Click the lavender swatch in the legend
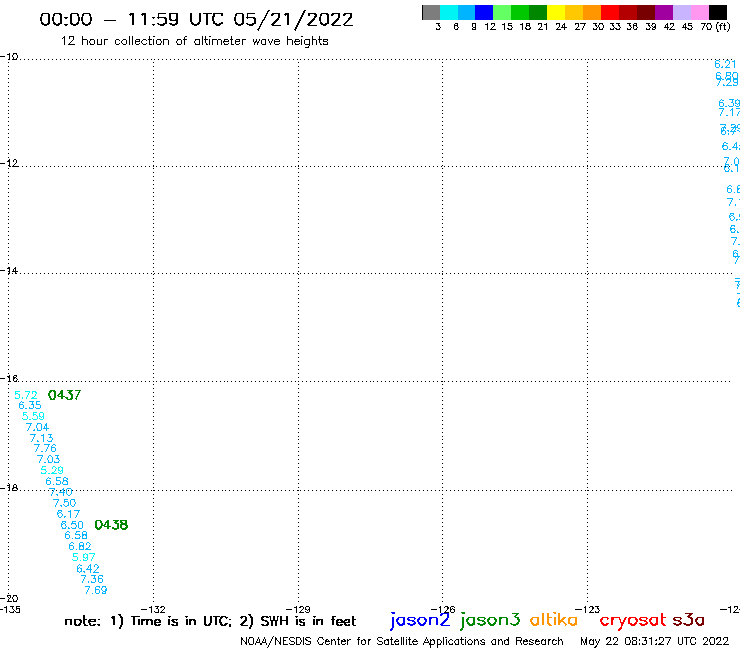This screenshot has height=650, width=740. (681, 12)
